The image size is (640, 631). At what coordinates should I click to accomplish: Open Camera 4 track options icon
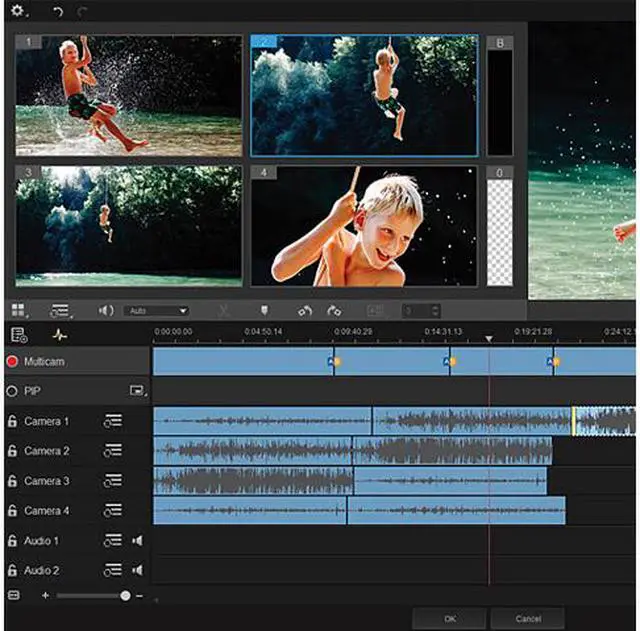(x=113, y=510)
